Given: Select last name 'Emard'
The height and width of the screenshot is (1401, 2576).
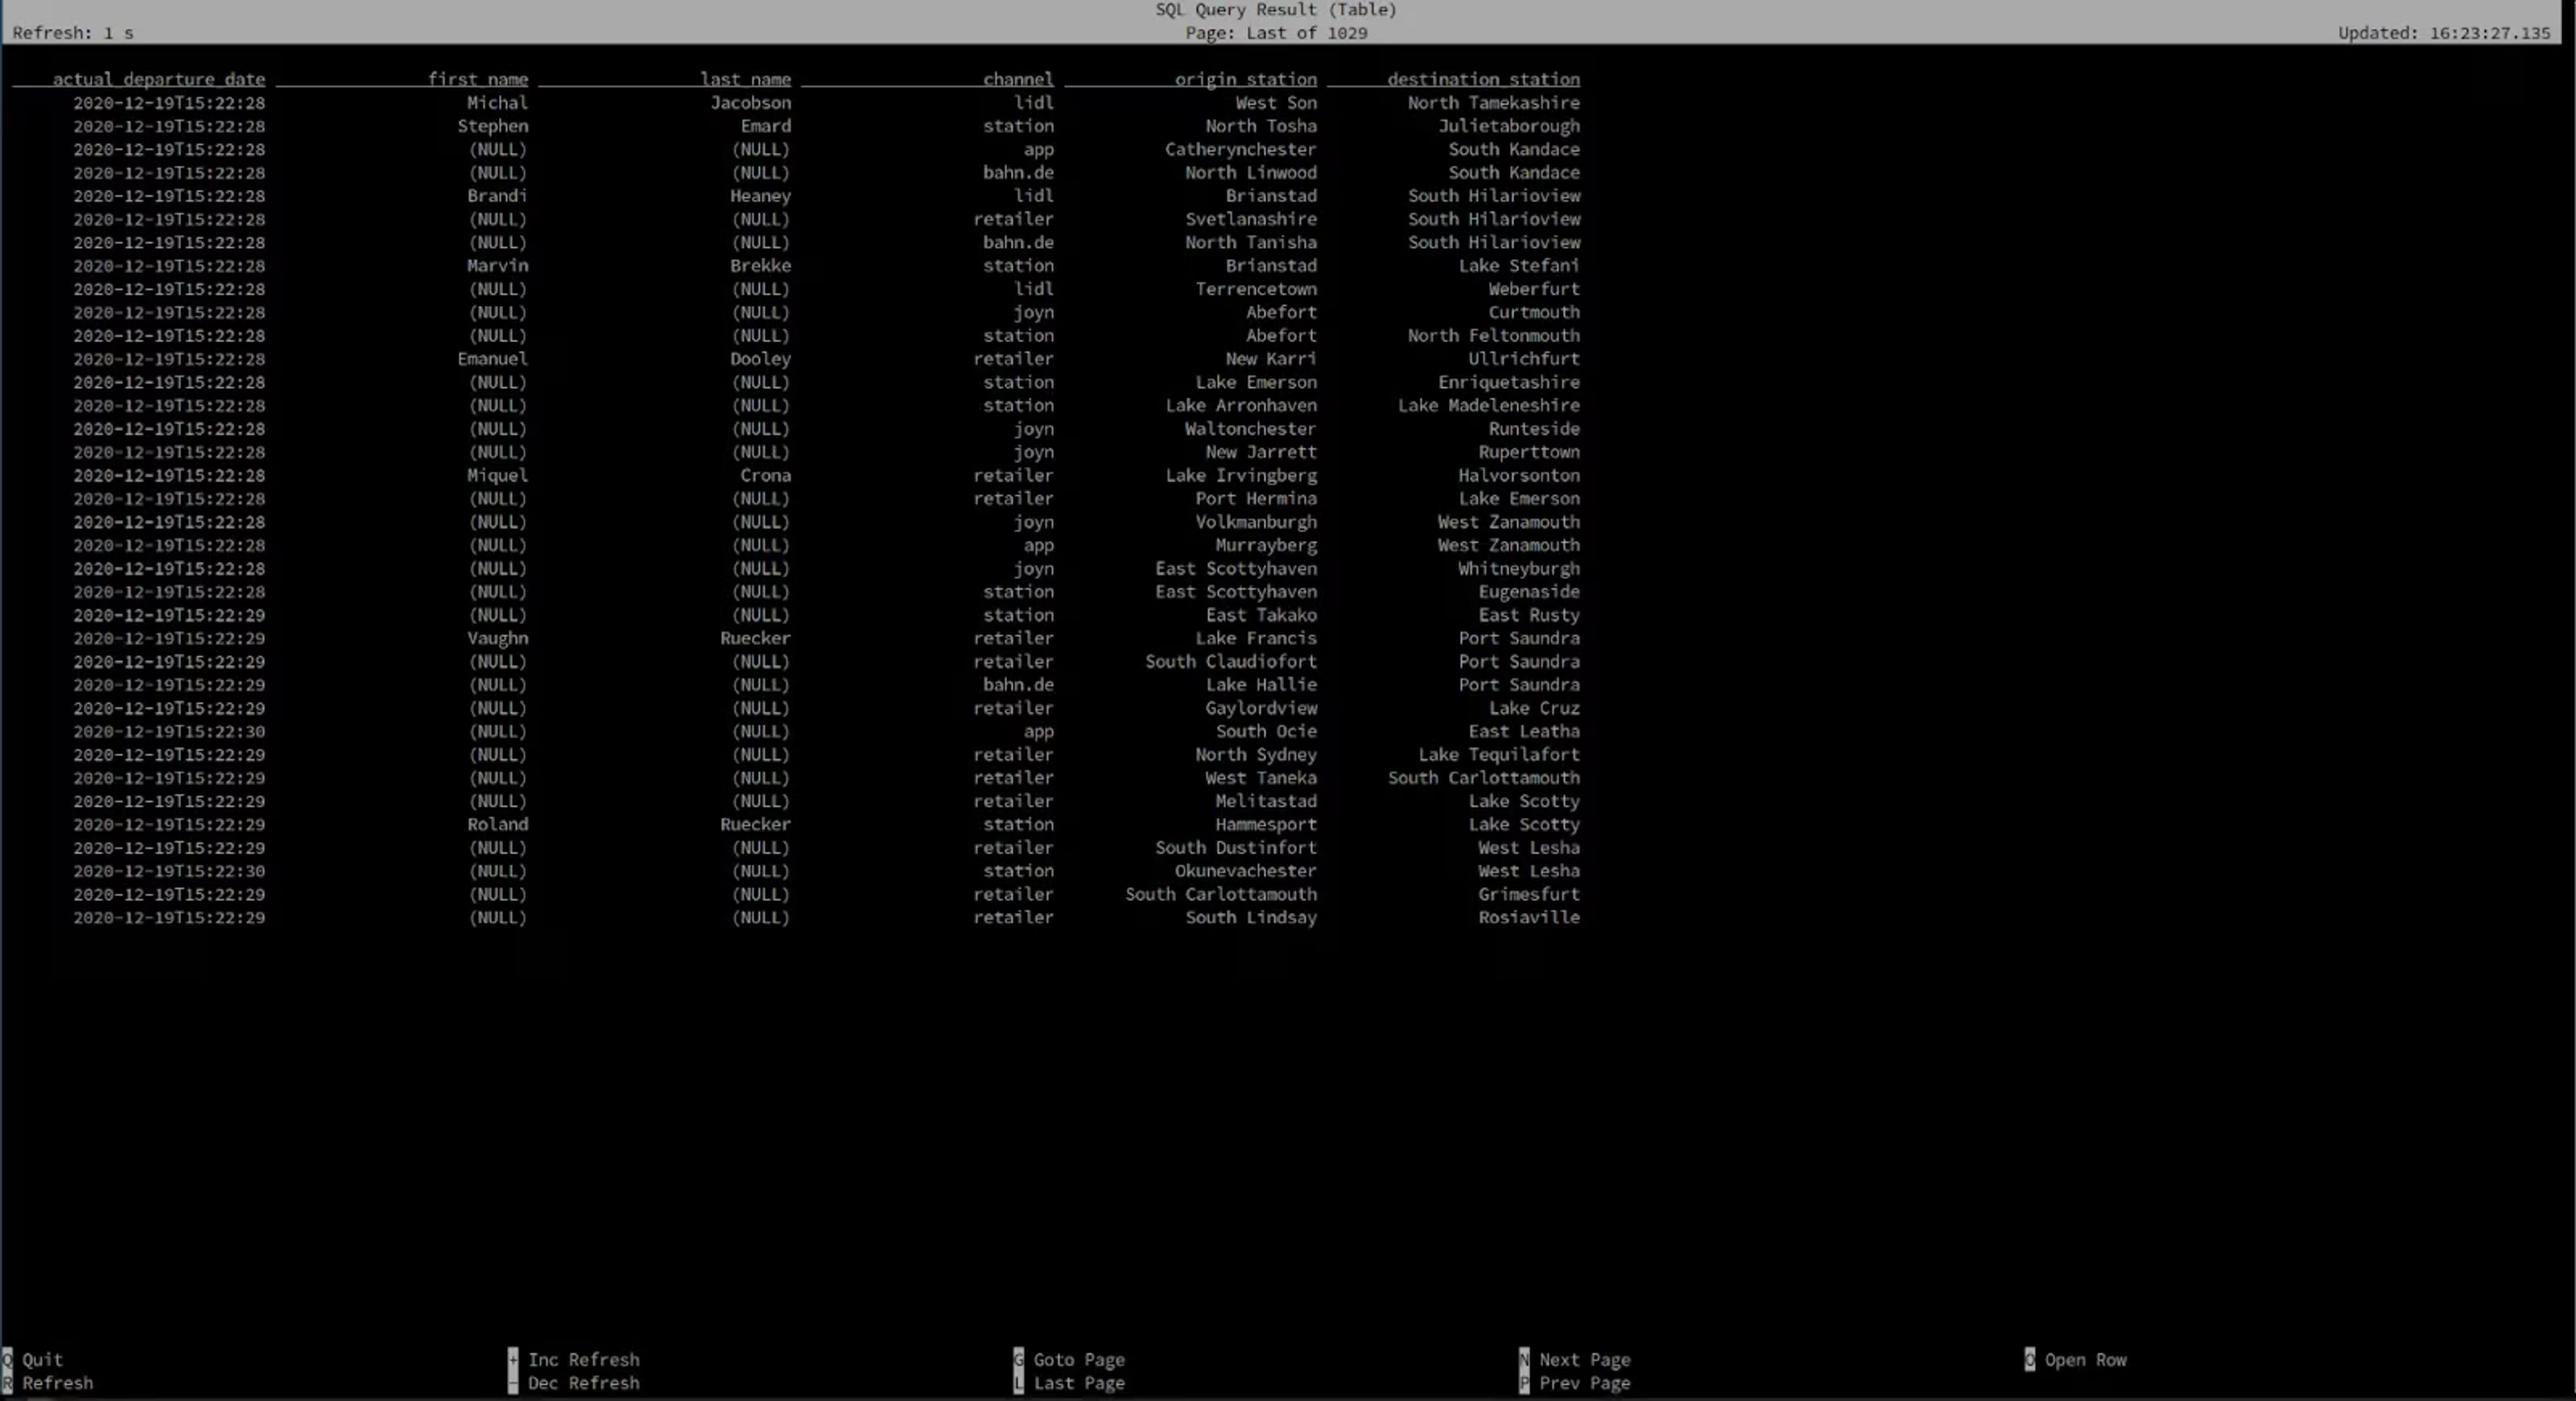Looking at the screenshot, I should [765, 126].
